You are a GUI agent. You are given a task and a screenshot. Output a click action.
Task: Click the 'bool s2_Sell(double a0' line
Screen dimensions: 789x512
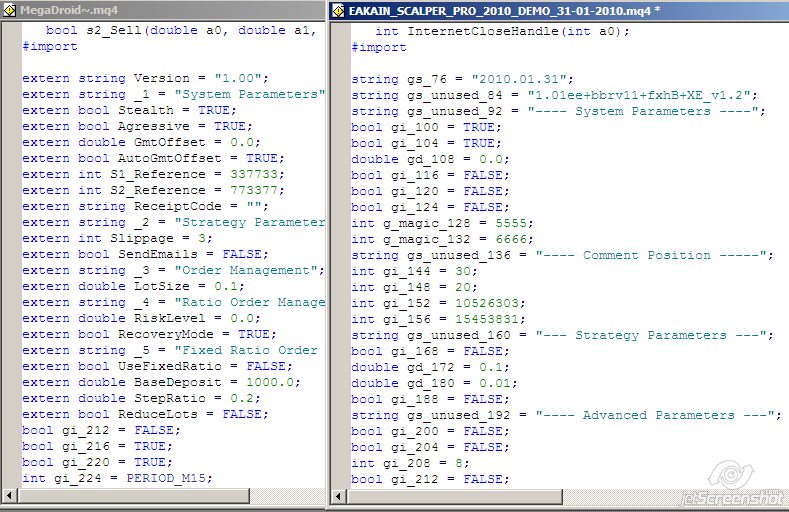(181, 31)
